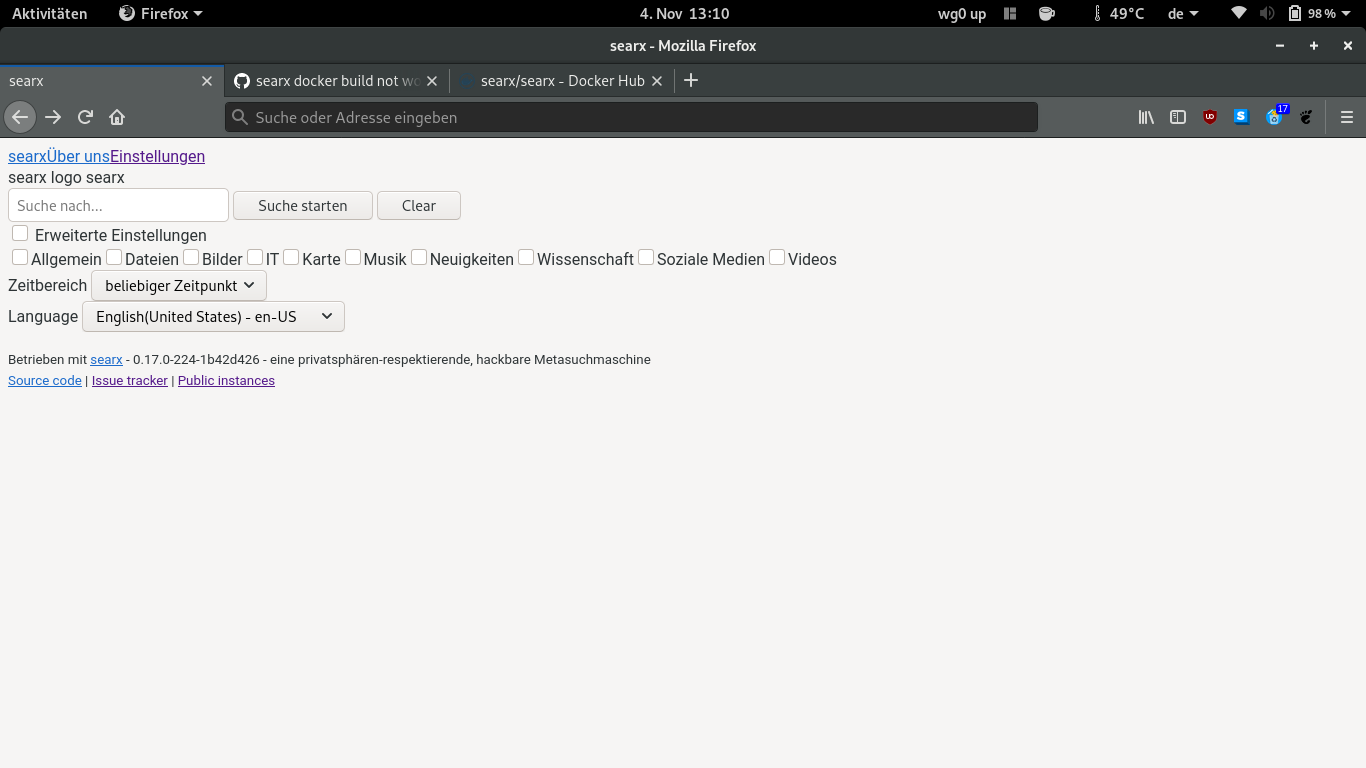Toggle the Firefox sidebar view
This screenshot has width=1366, height=768.
click(x=1177, y=117)
